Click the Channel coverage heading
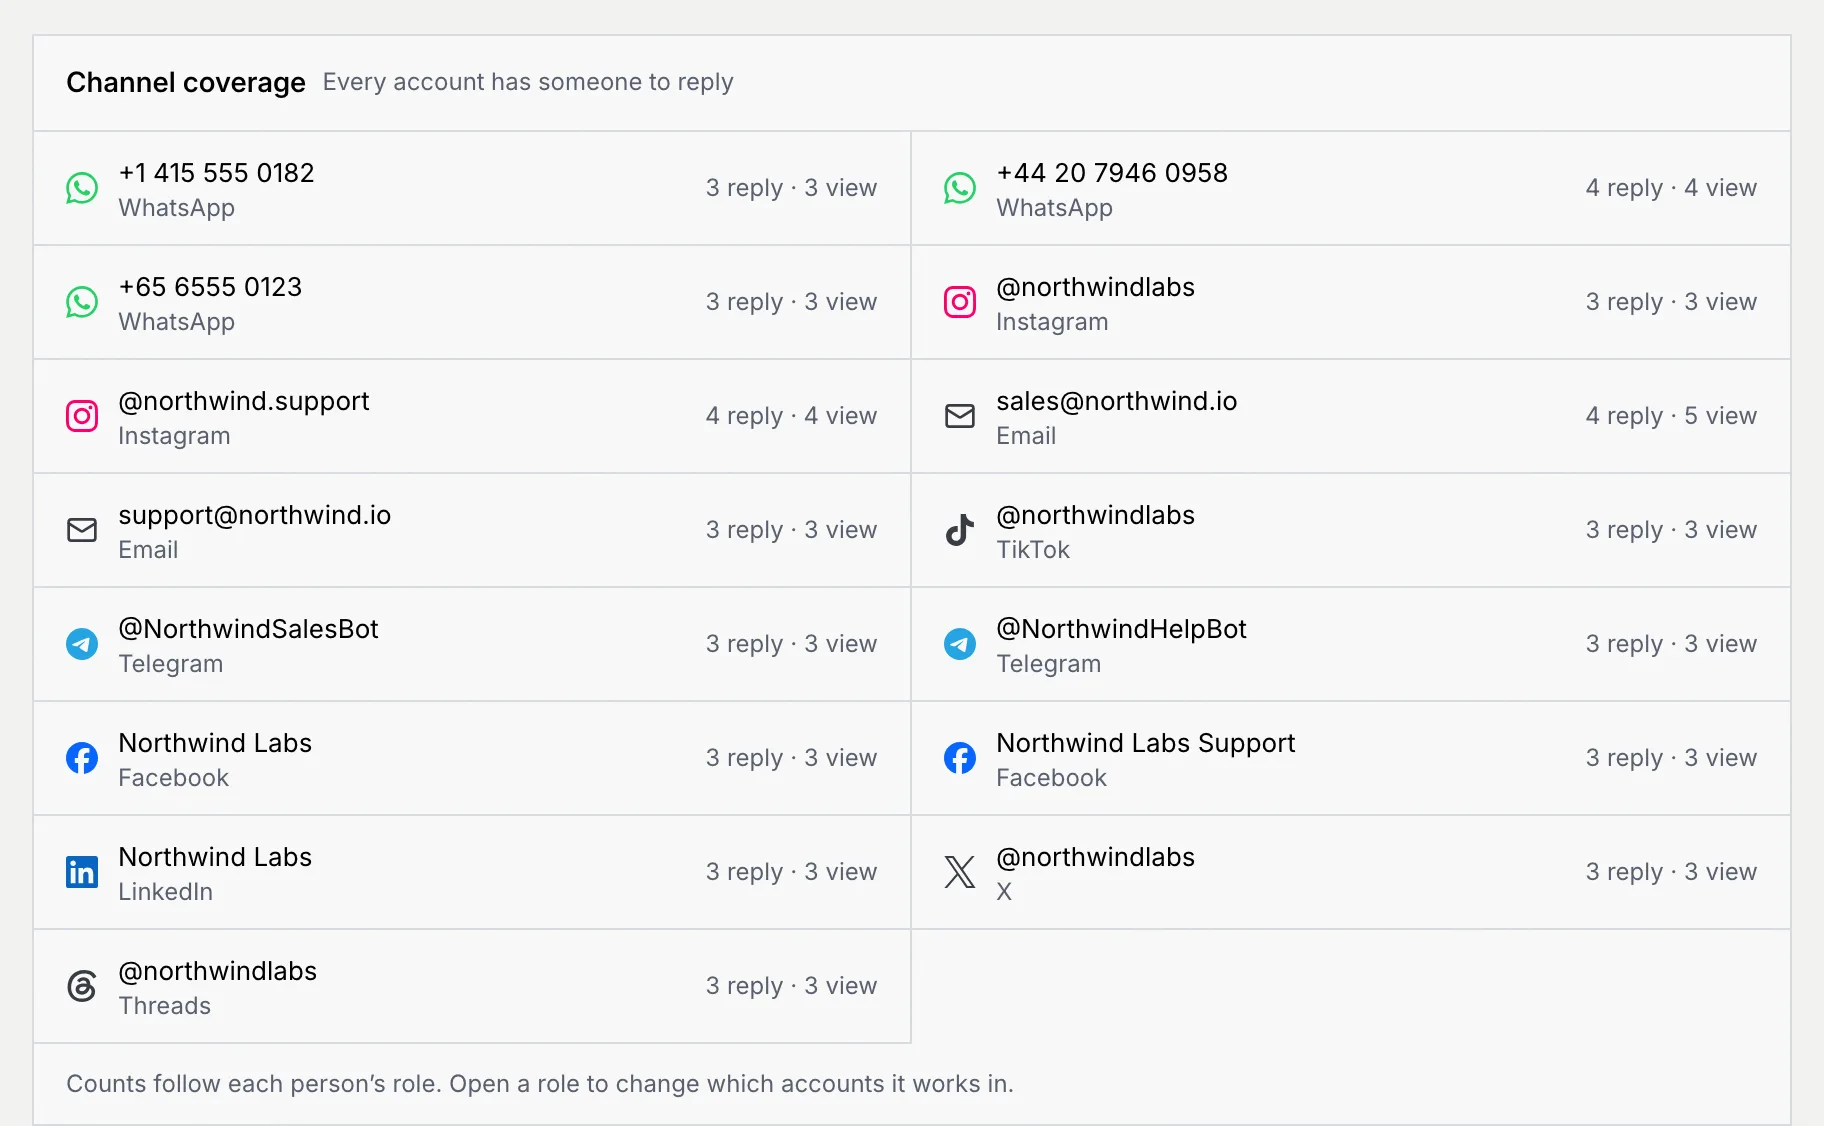The height and width of the screenshot is (1126, 1824). [x=186, y=82]
